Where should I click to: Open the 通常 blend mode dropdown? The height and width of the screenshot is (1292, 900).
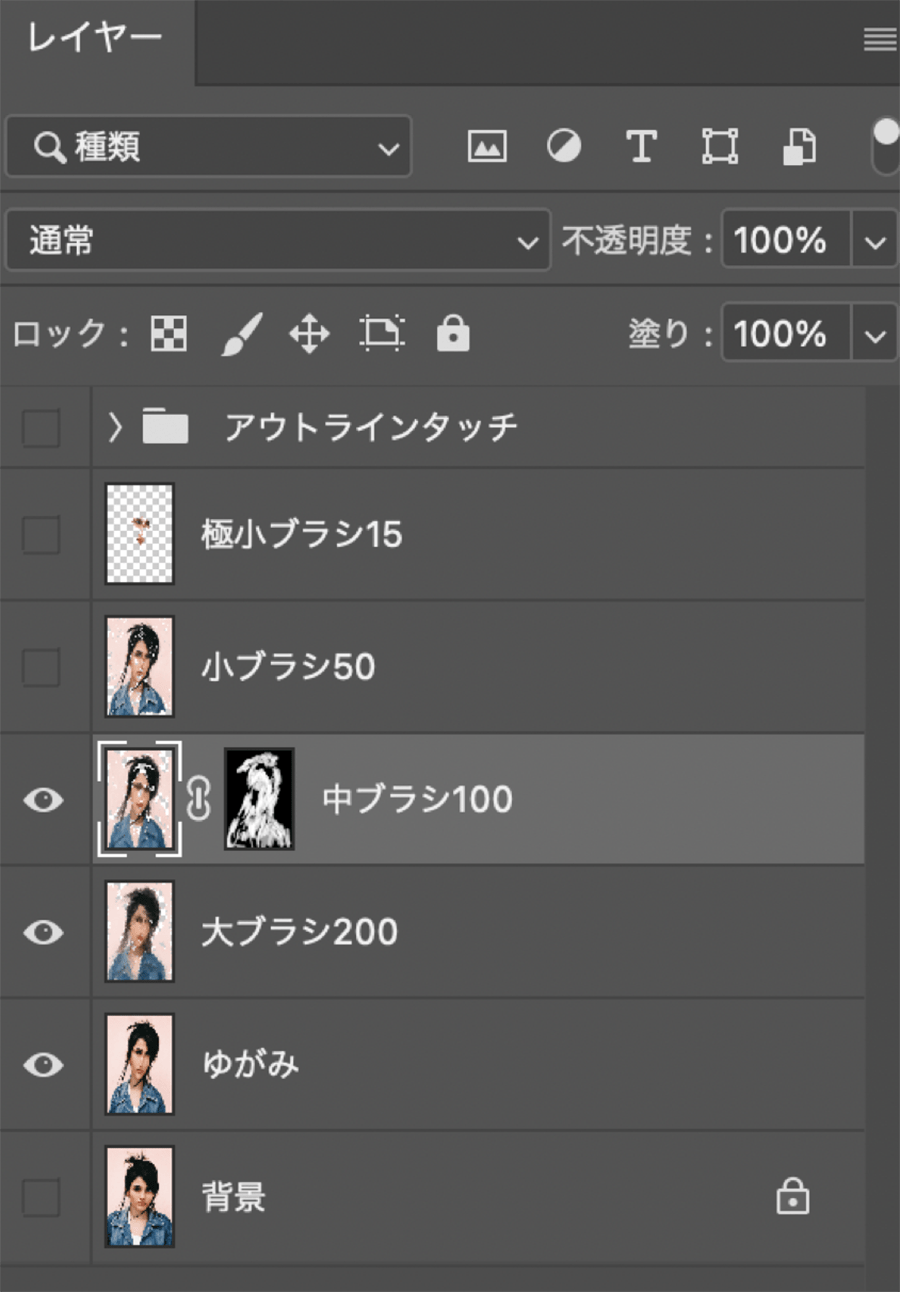click(x=278, y=241)
